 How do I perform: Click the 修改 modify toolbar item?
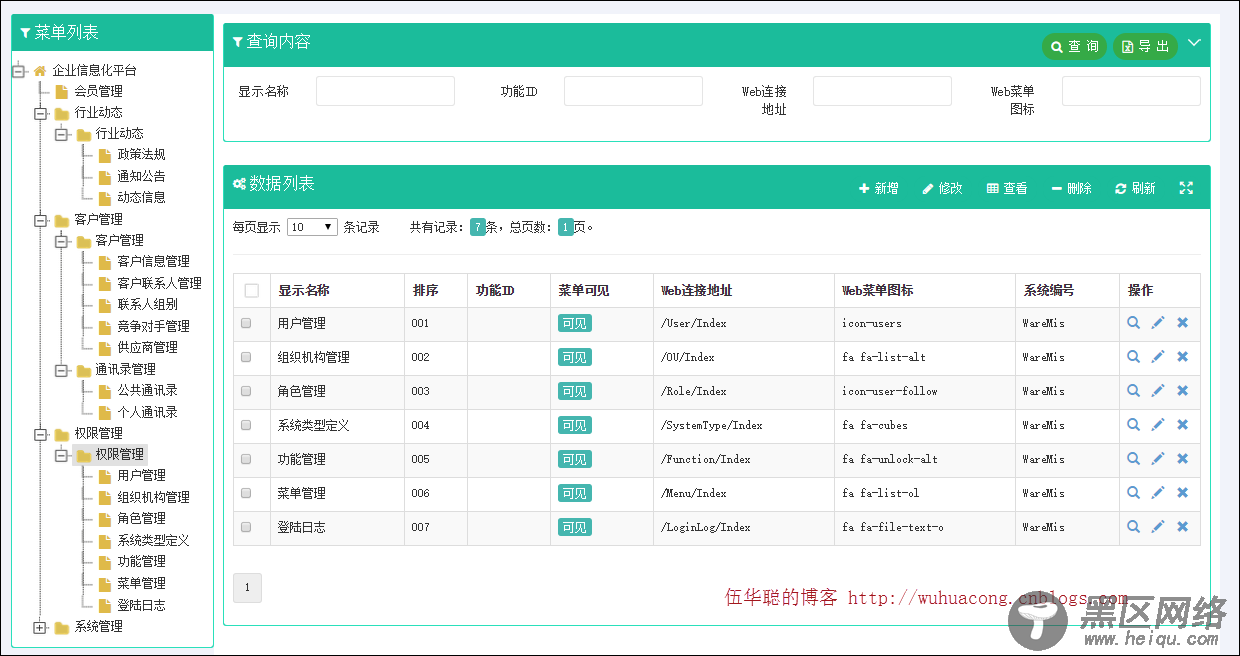pyautogui.click(x=942, y=188)
